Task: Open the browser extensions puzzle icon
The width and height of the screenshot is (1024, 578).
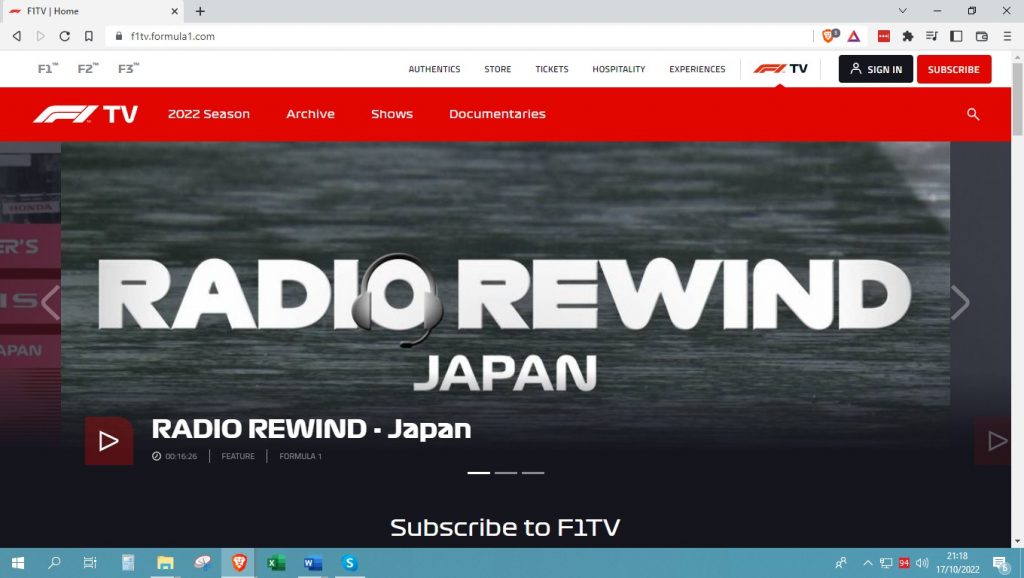Action: [908, 35]
